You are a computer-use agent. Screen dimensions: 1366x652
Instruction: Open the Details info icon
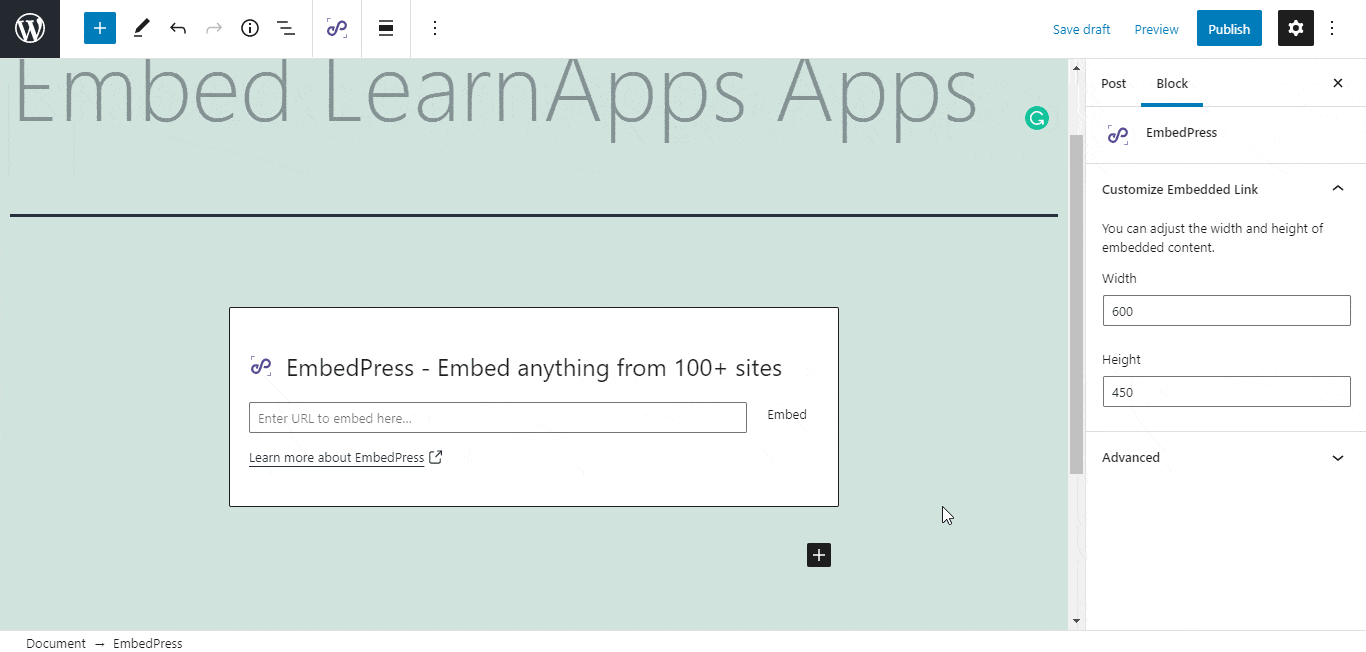pyautogui.click(x=250, y=28)
